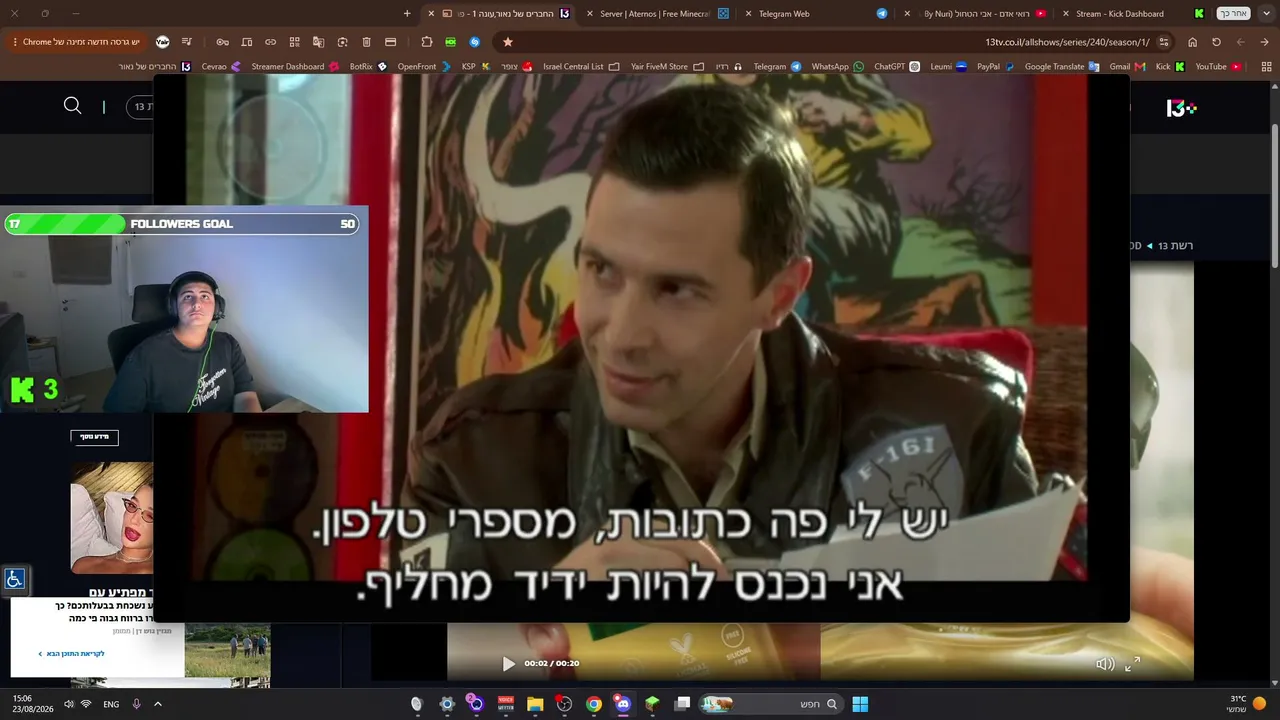1280x720 pixels.
Task: Open the apps grid in bookmarks bar
Action: coord(1267,67)
